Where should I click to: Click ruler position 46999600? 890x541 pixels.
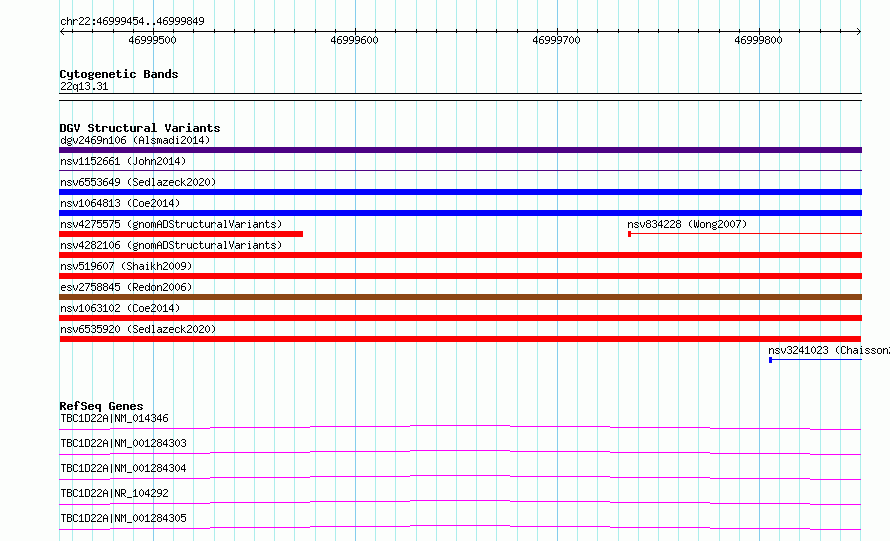coord(354,40)
